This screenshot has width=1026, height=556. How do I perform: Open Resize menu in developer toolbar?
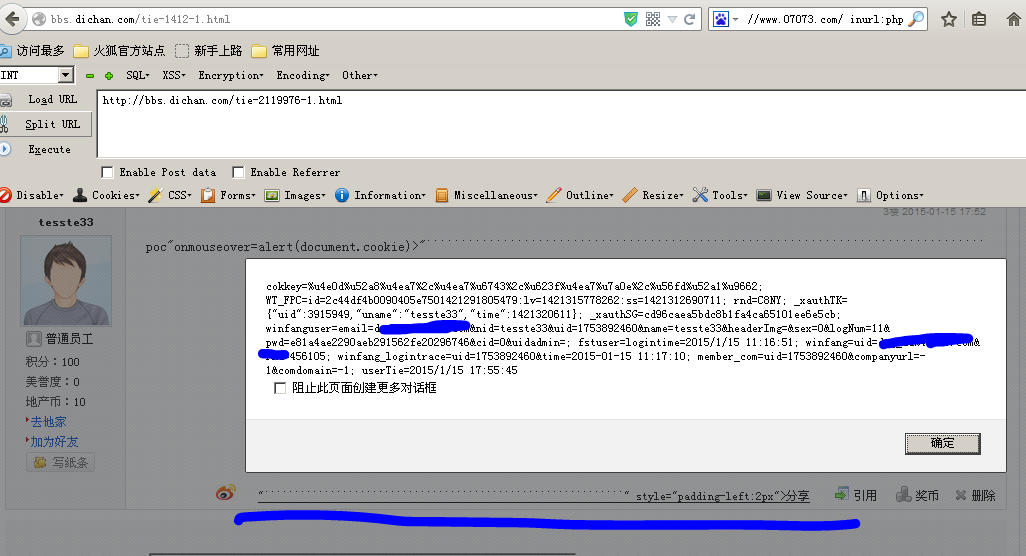[x=653, y=195]
